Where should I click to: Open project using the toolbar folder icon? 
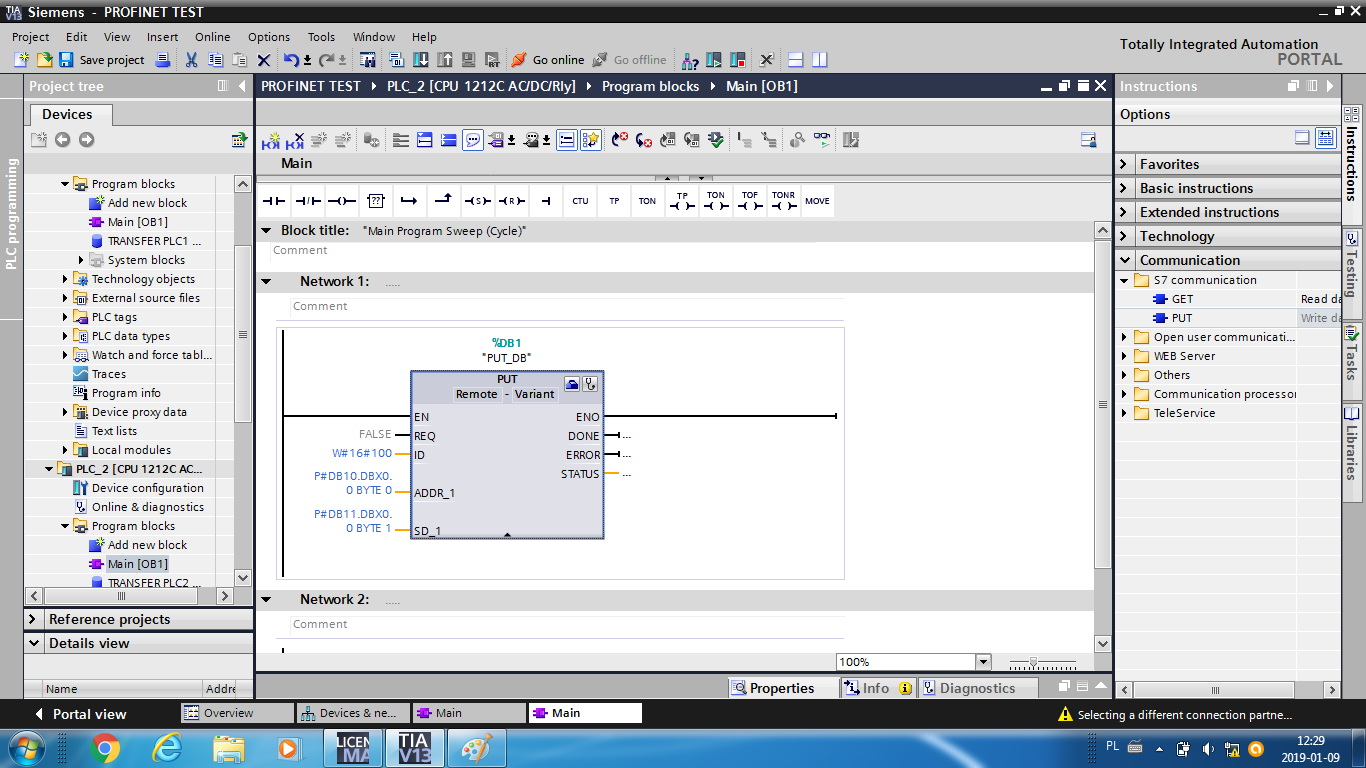(x=44, y=60)
